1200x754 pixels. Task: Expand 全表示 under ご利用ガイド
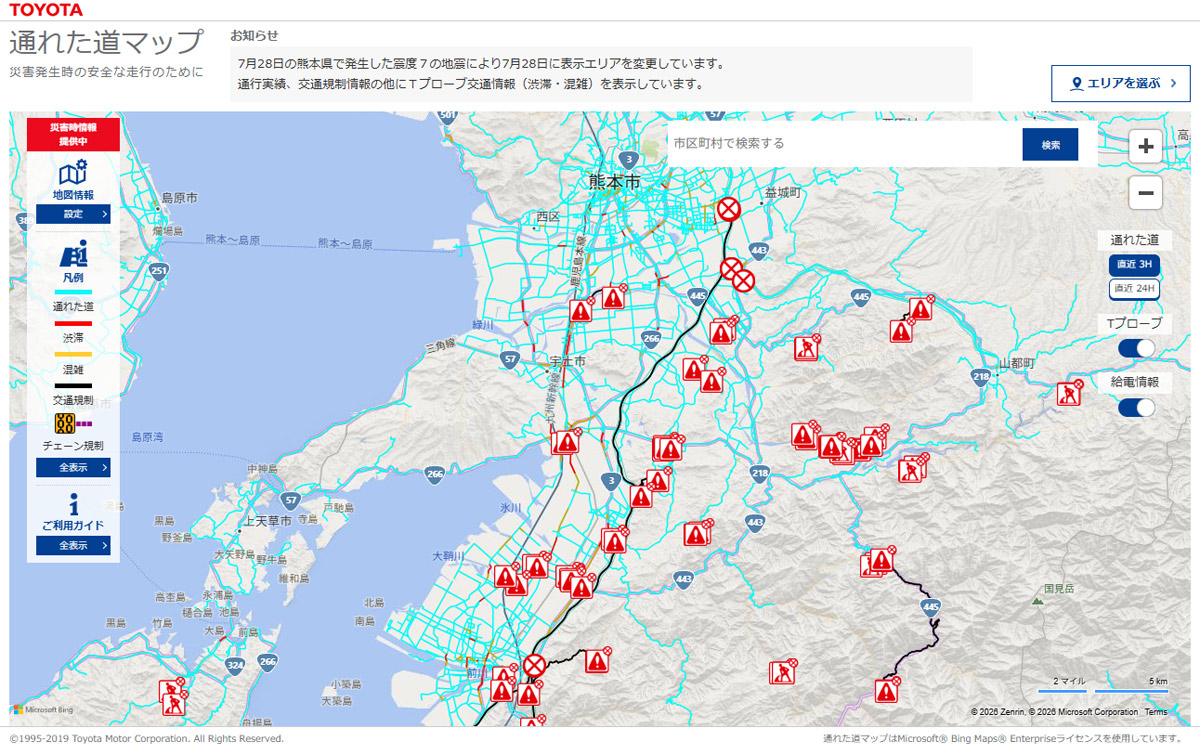tap(73, 546)
